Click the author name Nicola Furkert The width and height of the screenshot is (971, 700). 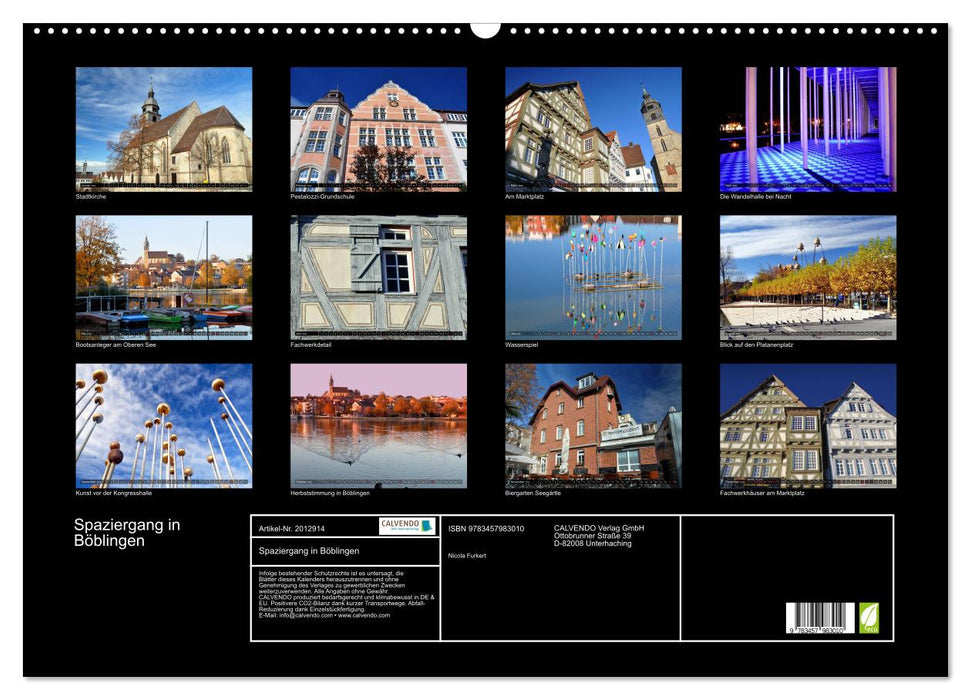467,555
